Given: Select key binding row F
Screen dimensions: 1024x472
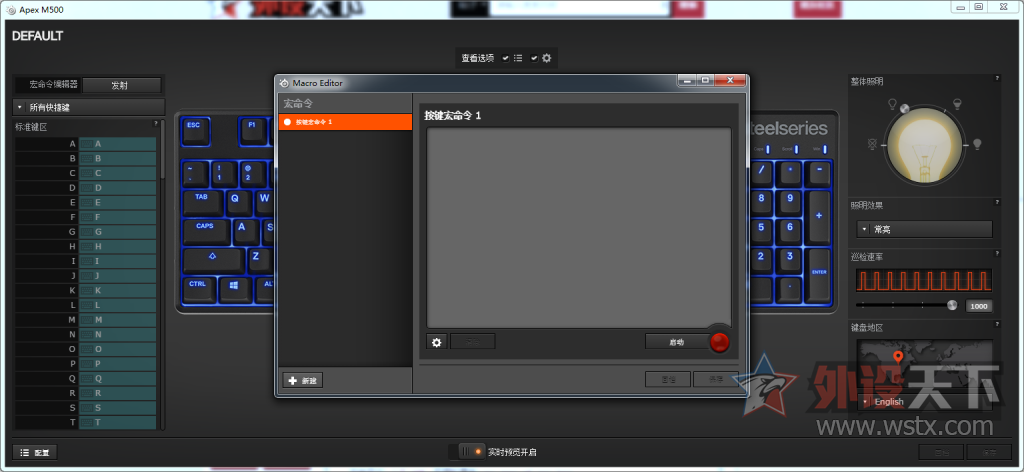Looking at the screenshot, I should [x=86, y=217].
